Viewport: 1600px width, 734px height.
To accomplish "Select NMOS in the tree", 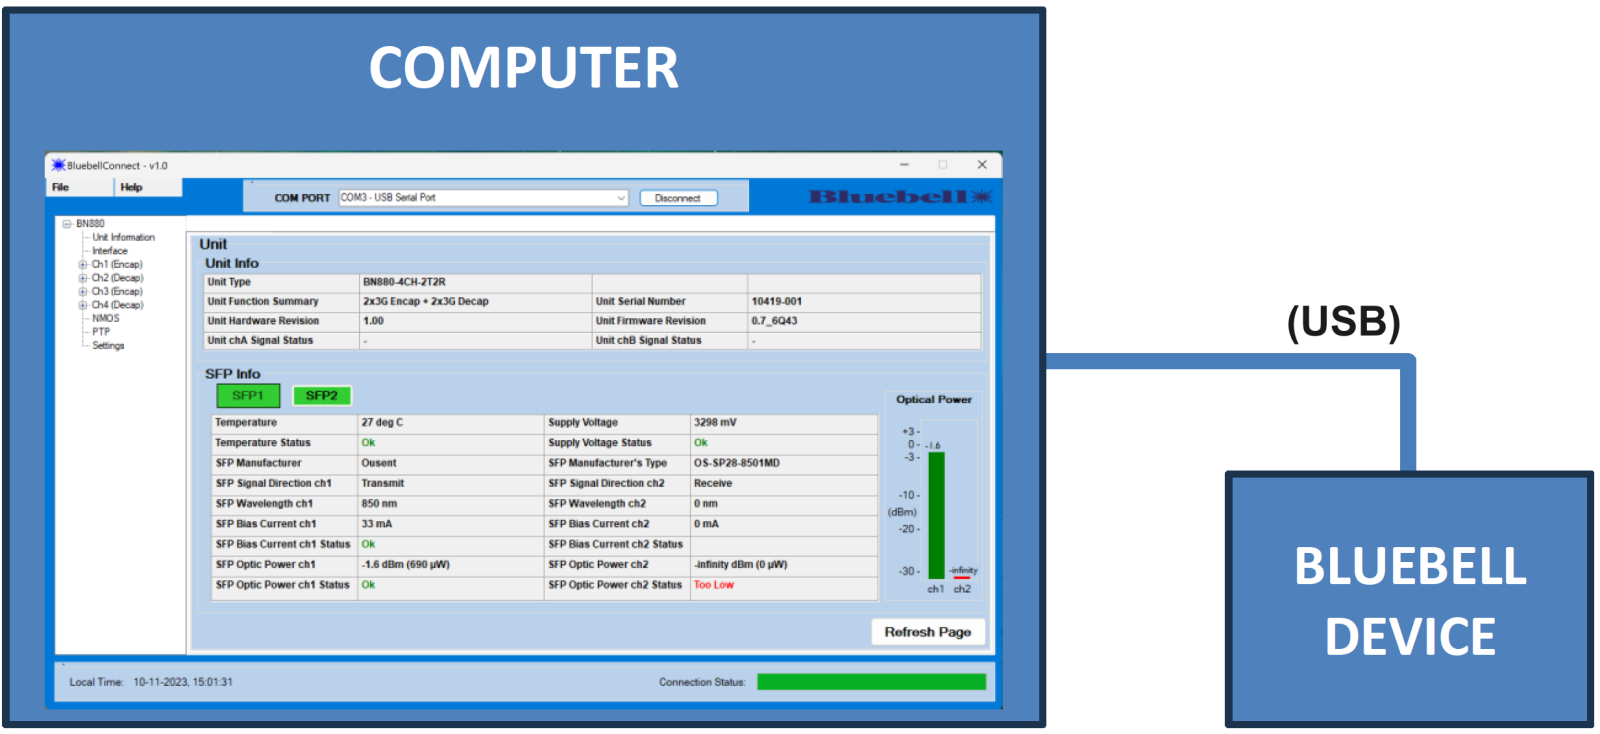I will [x=106, y=318].
